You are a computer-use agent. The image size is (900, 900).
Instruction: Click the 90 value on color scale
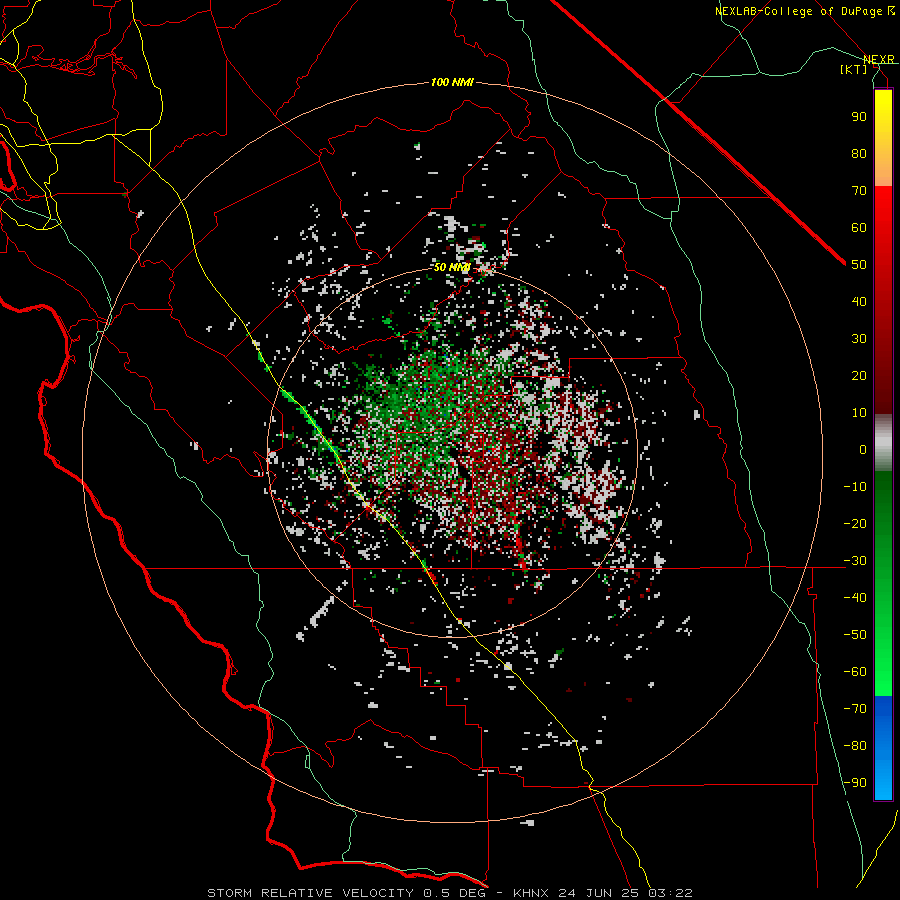point(859,117)
